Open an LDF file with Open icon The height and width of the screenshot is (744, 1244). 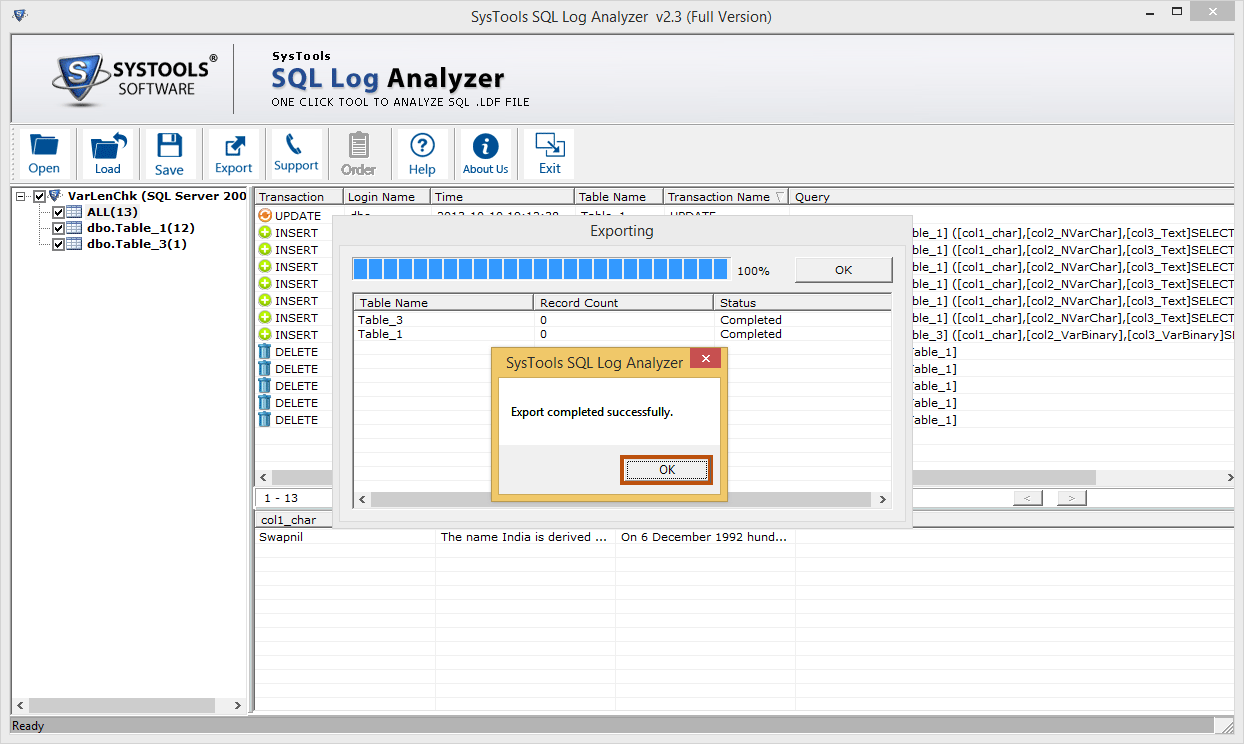pos(44,154)
